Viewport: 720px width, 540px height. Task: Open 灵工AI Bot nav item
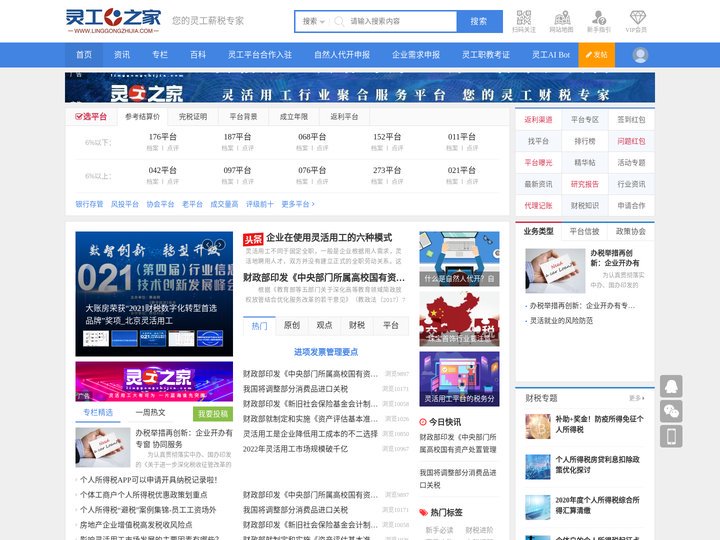[551, 55]
